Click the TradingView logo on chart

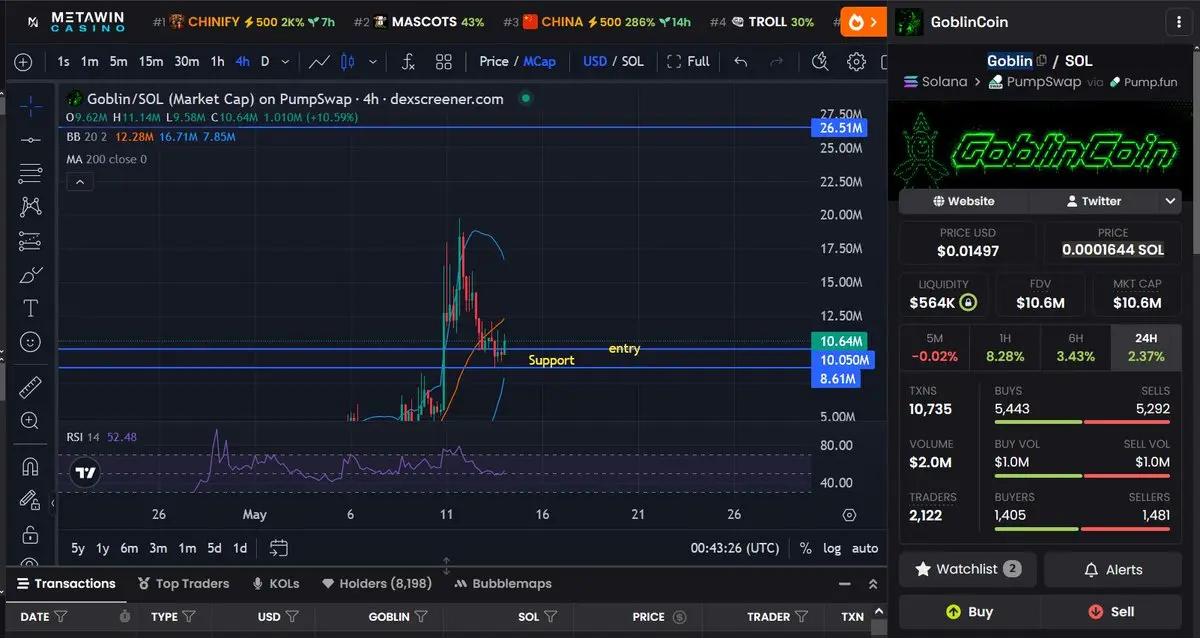[x=85, y=473]
